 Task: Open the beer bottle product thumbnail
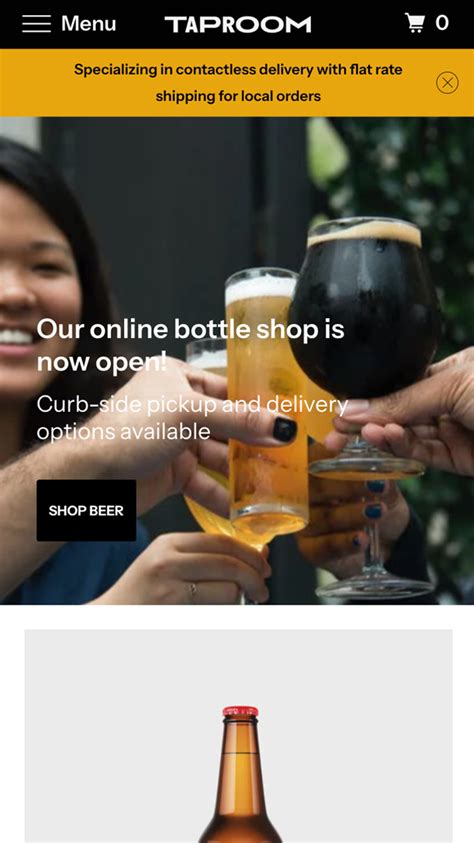[x=239, y=736]
